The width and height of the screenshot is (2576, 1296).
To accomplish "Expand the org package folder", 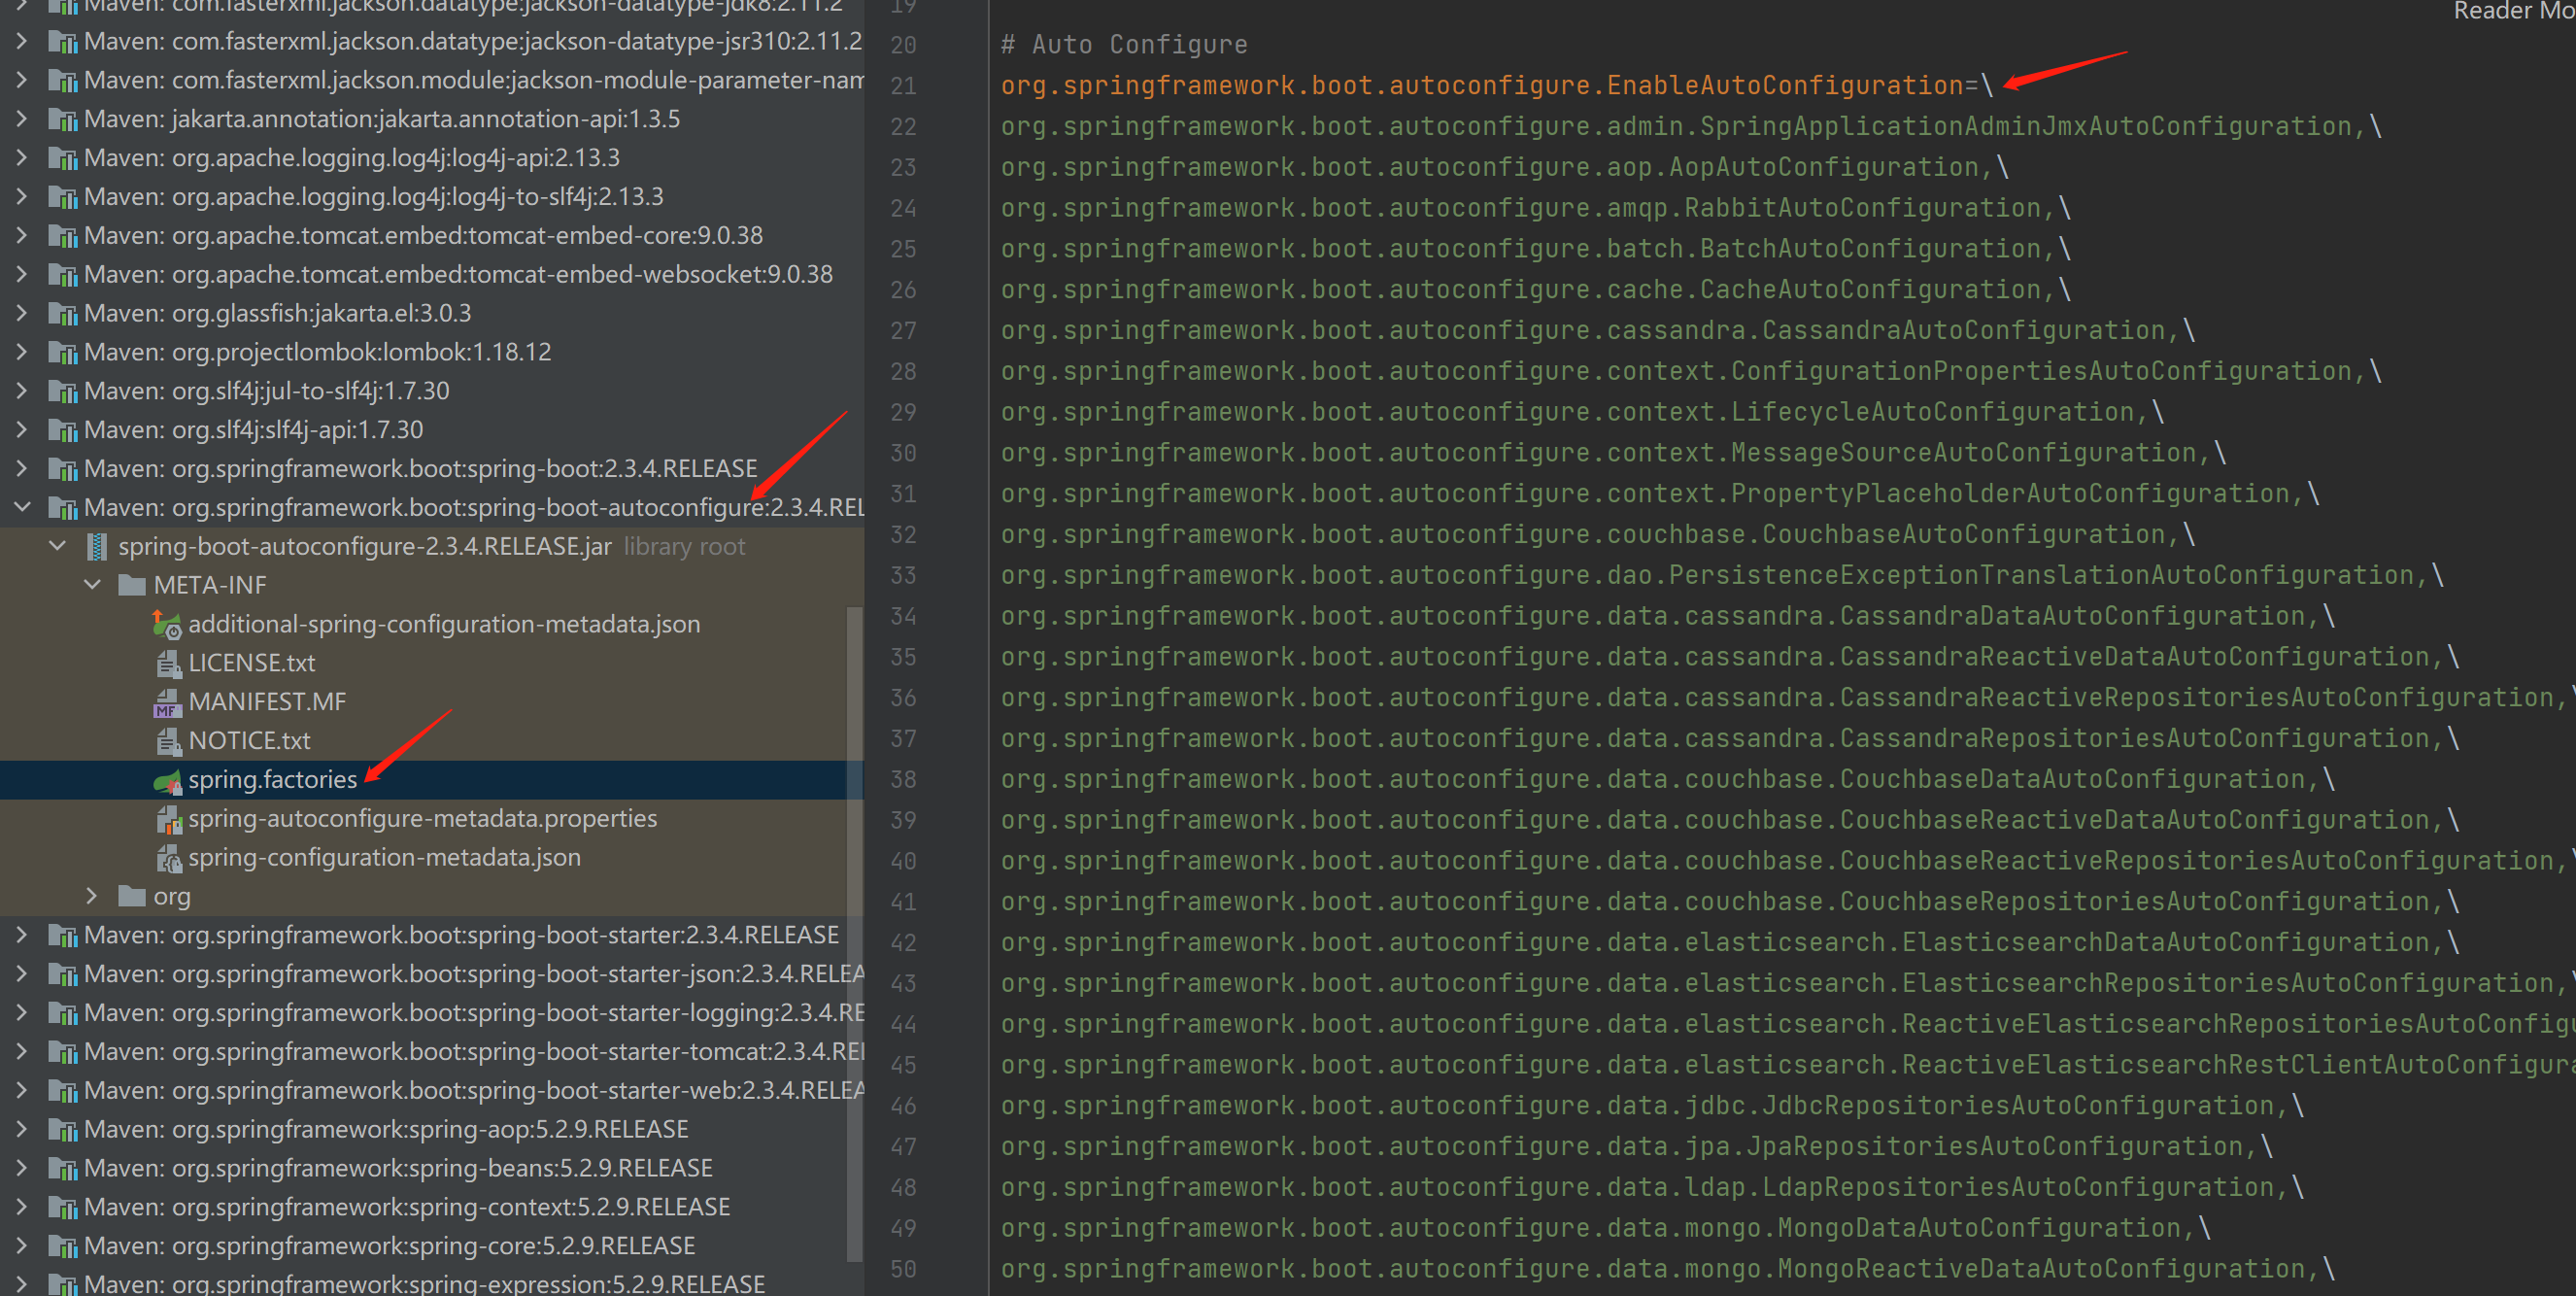I will (92, 896).
